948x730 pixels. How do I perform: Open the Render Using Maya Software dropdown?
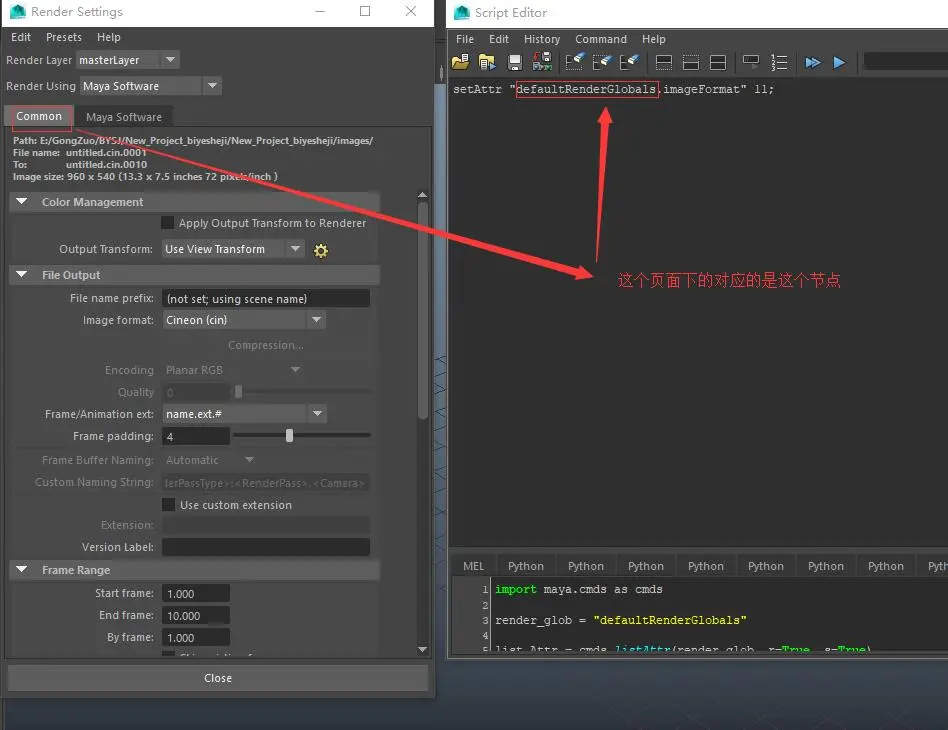(x=151, y=86)
